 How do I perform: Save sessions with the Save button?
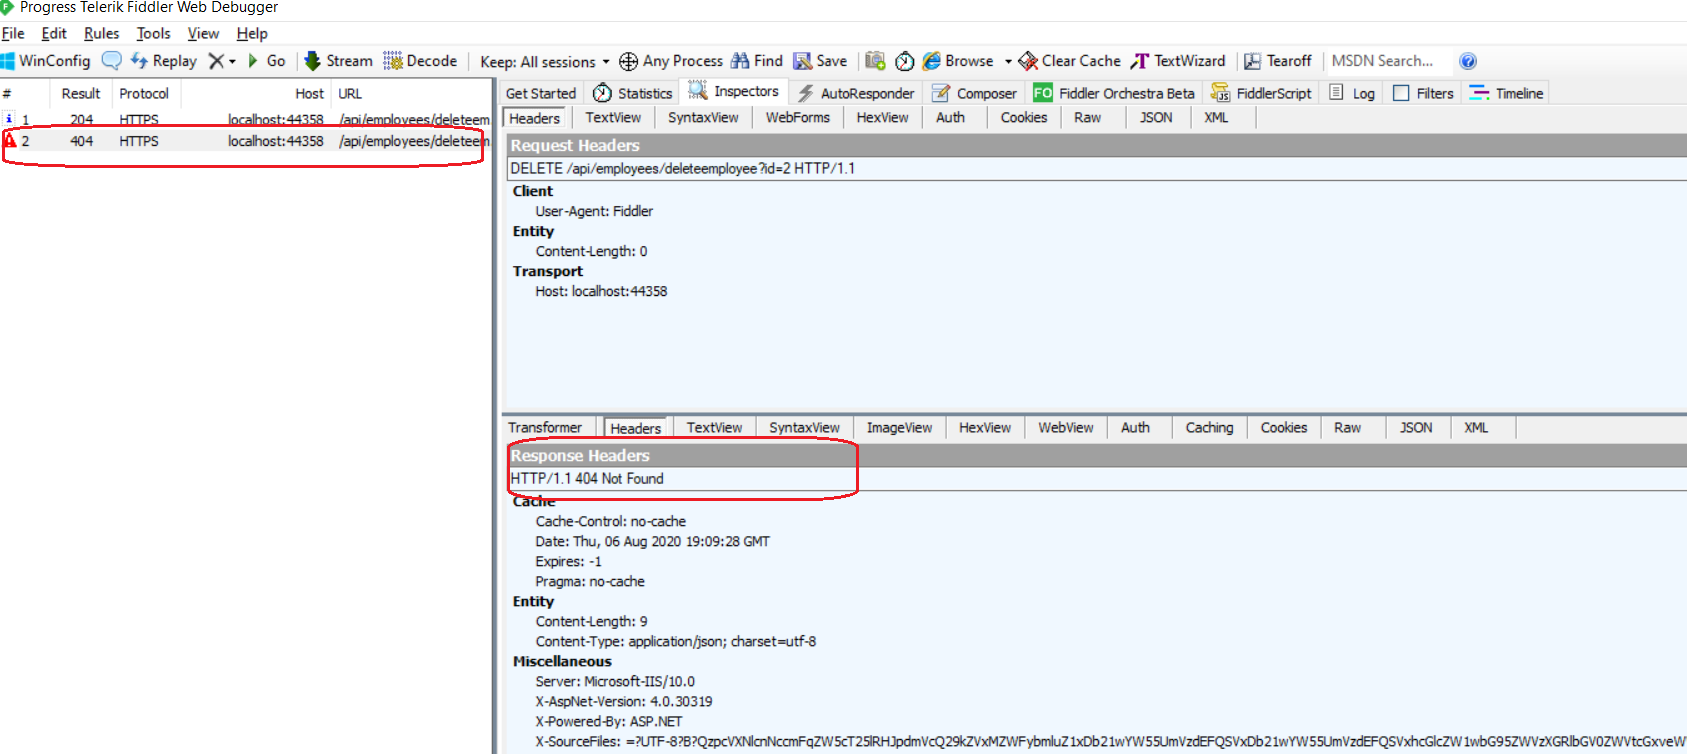pyautogui.click(x=820, y=61)
